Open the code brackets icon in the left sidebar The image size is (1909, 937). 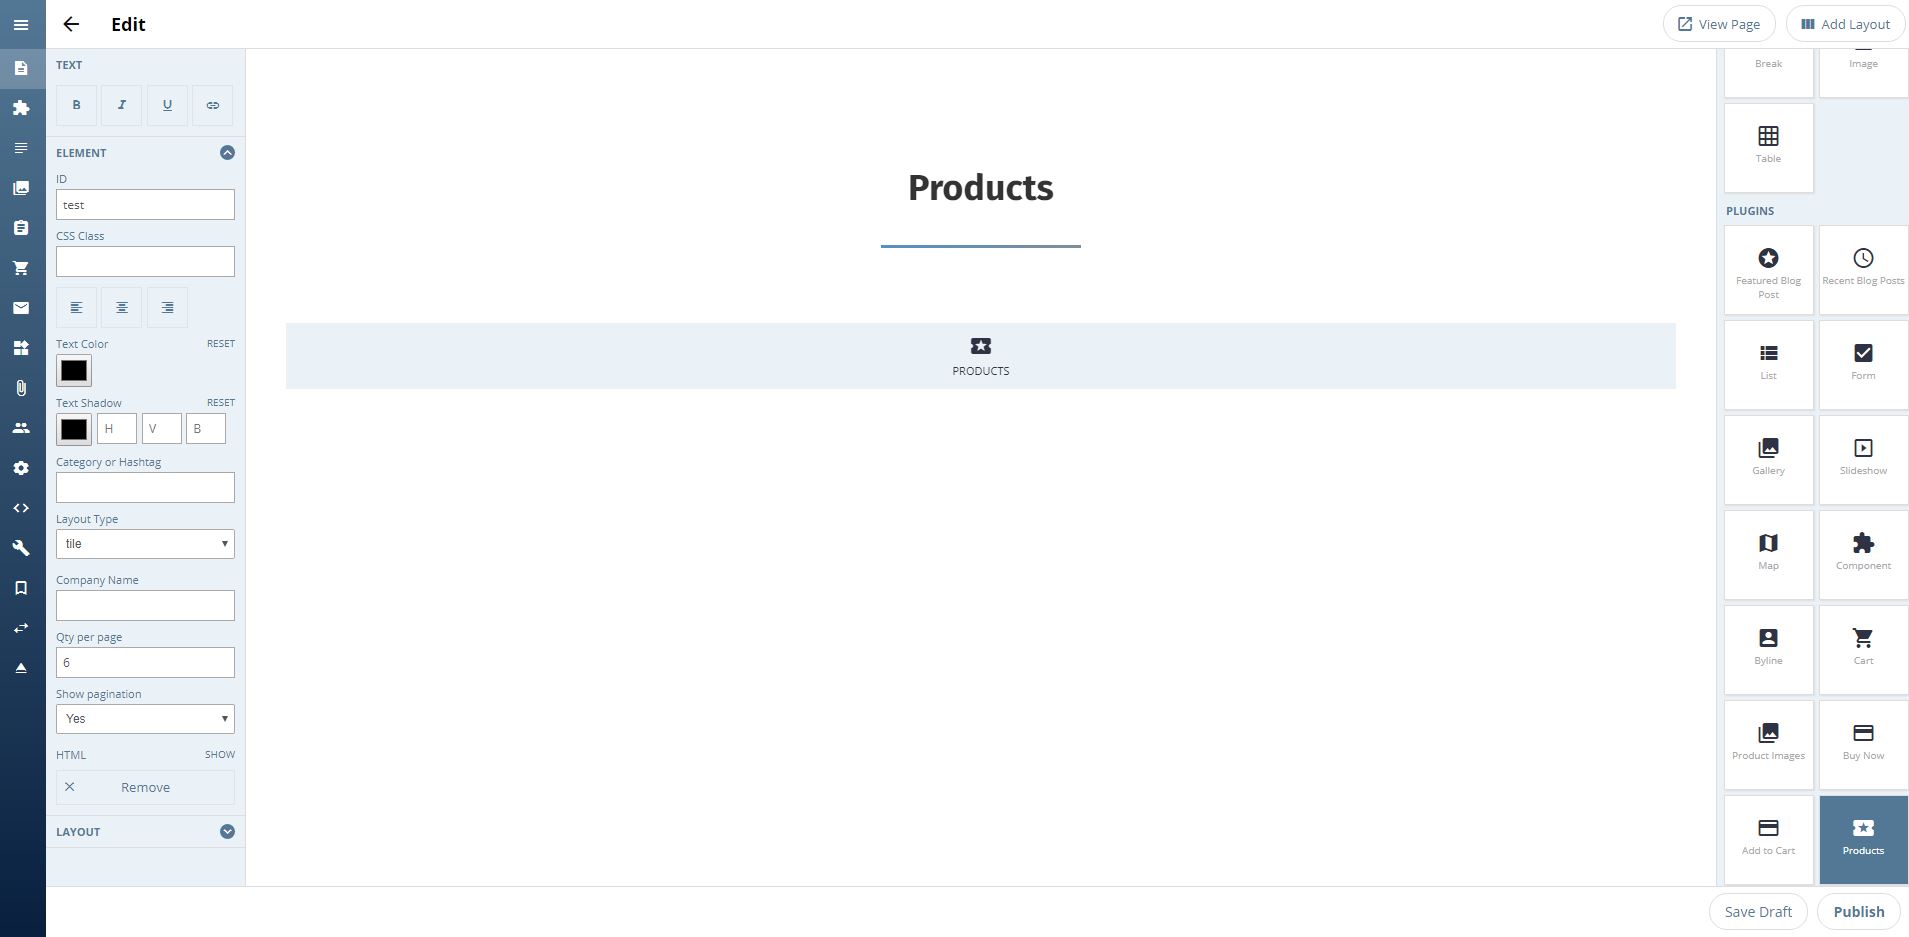point(21,508)
